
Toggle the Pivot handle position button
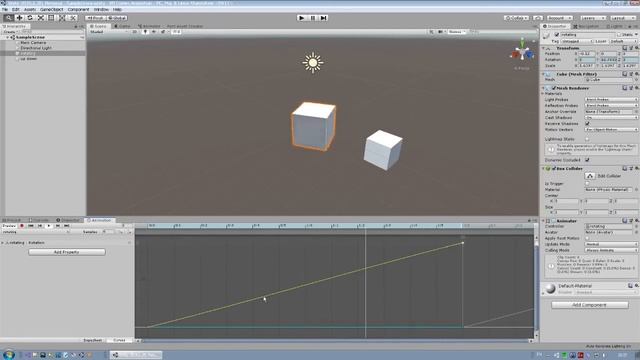pyautogui.click(x=96, y=18)
